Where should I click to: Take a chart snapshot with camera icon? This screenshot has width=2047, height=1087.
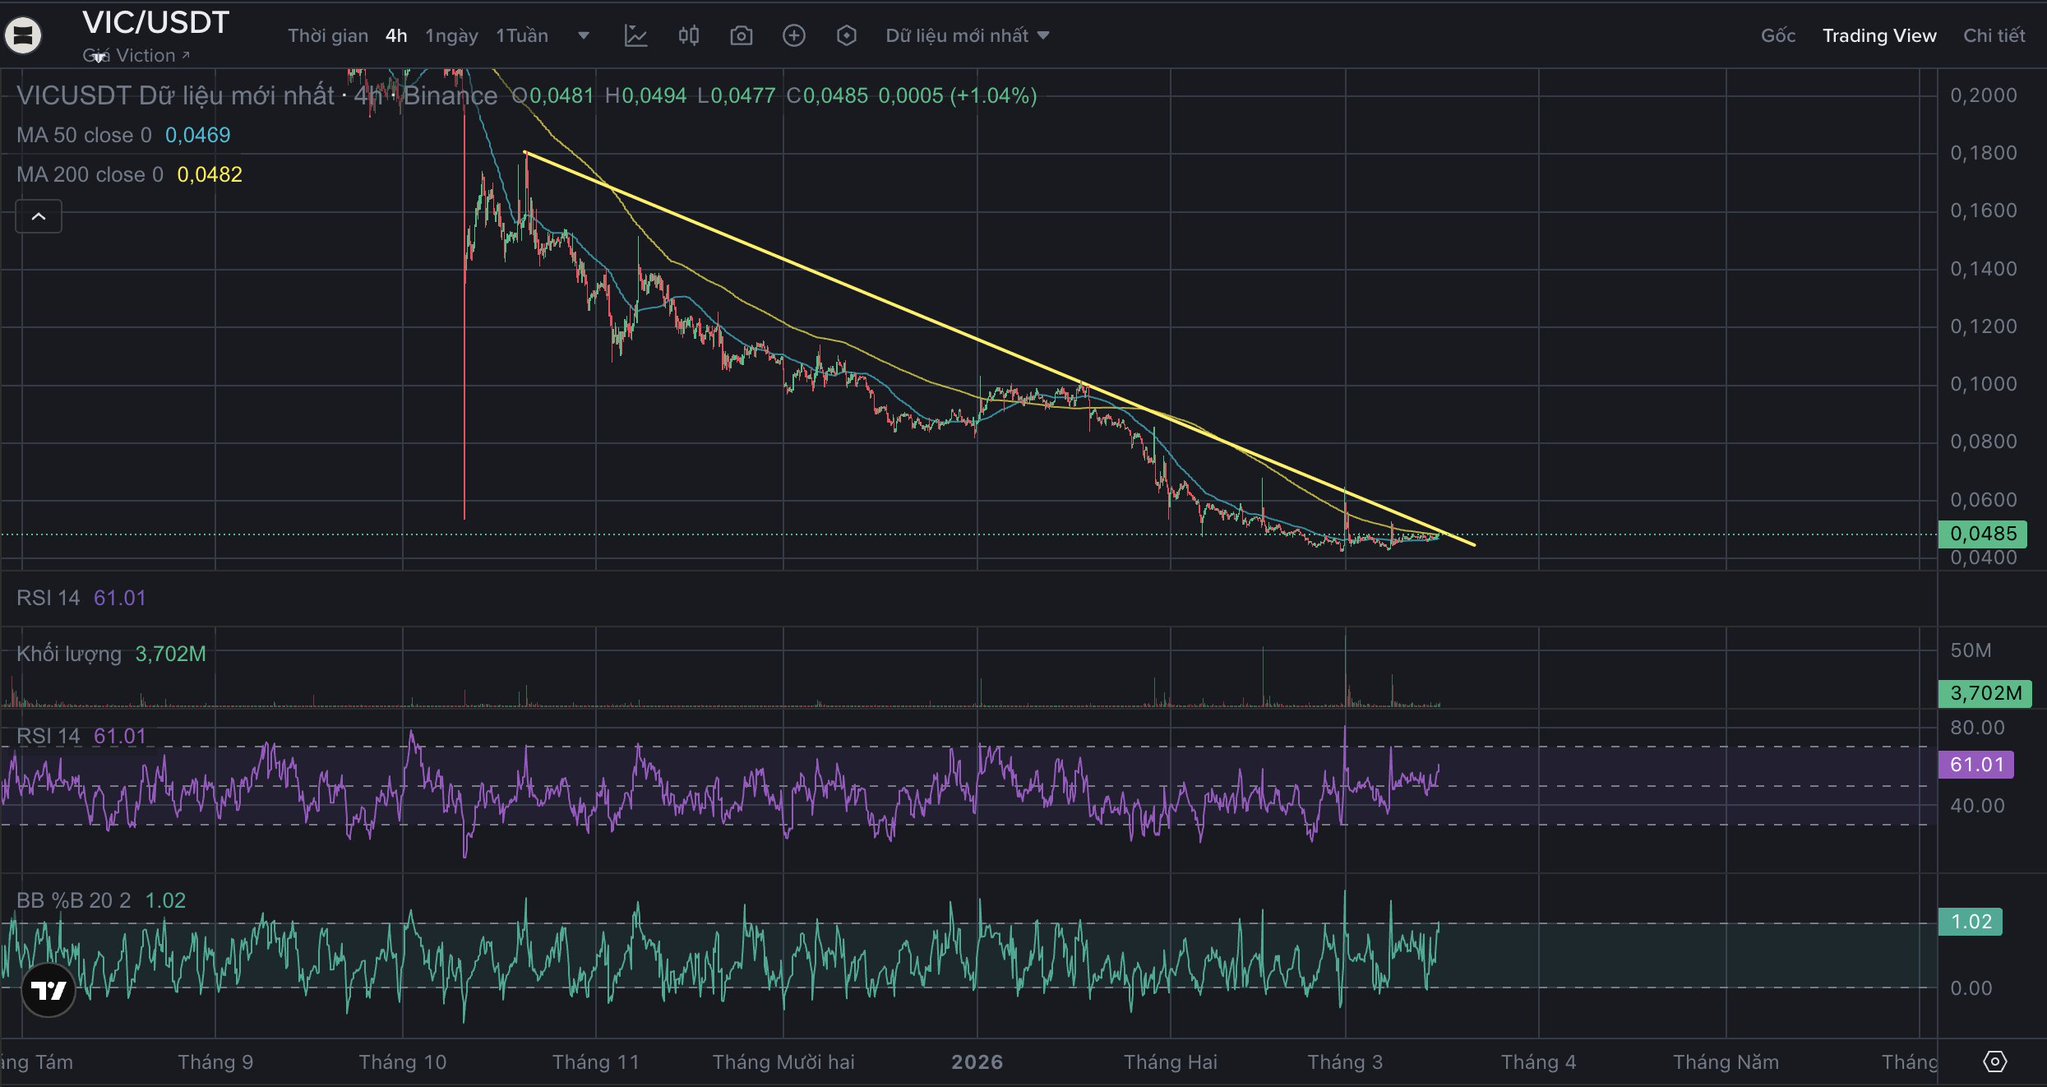coord(741,36)
